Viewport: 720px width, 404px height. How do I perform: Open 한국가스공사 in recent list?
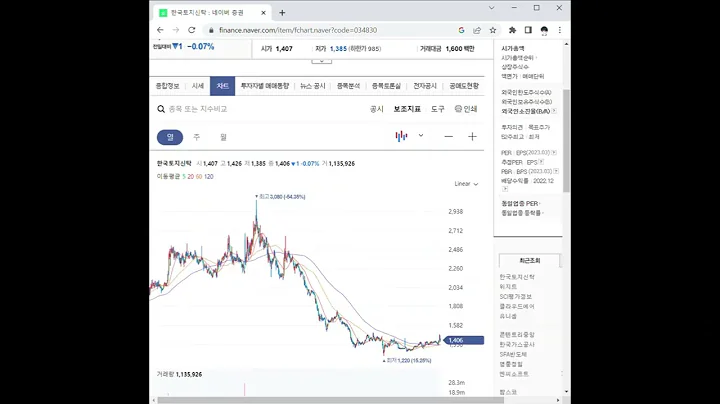click(x=517, y=344)
